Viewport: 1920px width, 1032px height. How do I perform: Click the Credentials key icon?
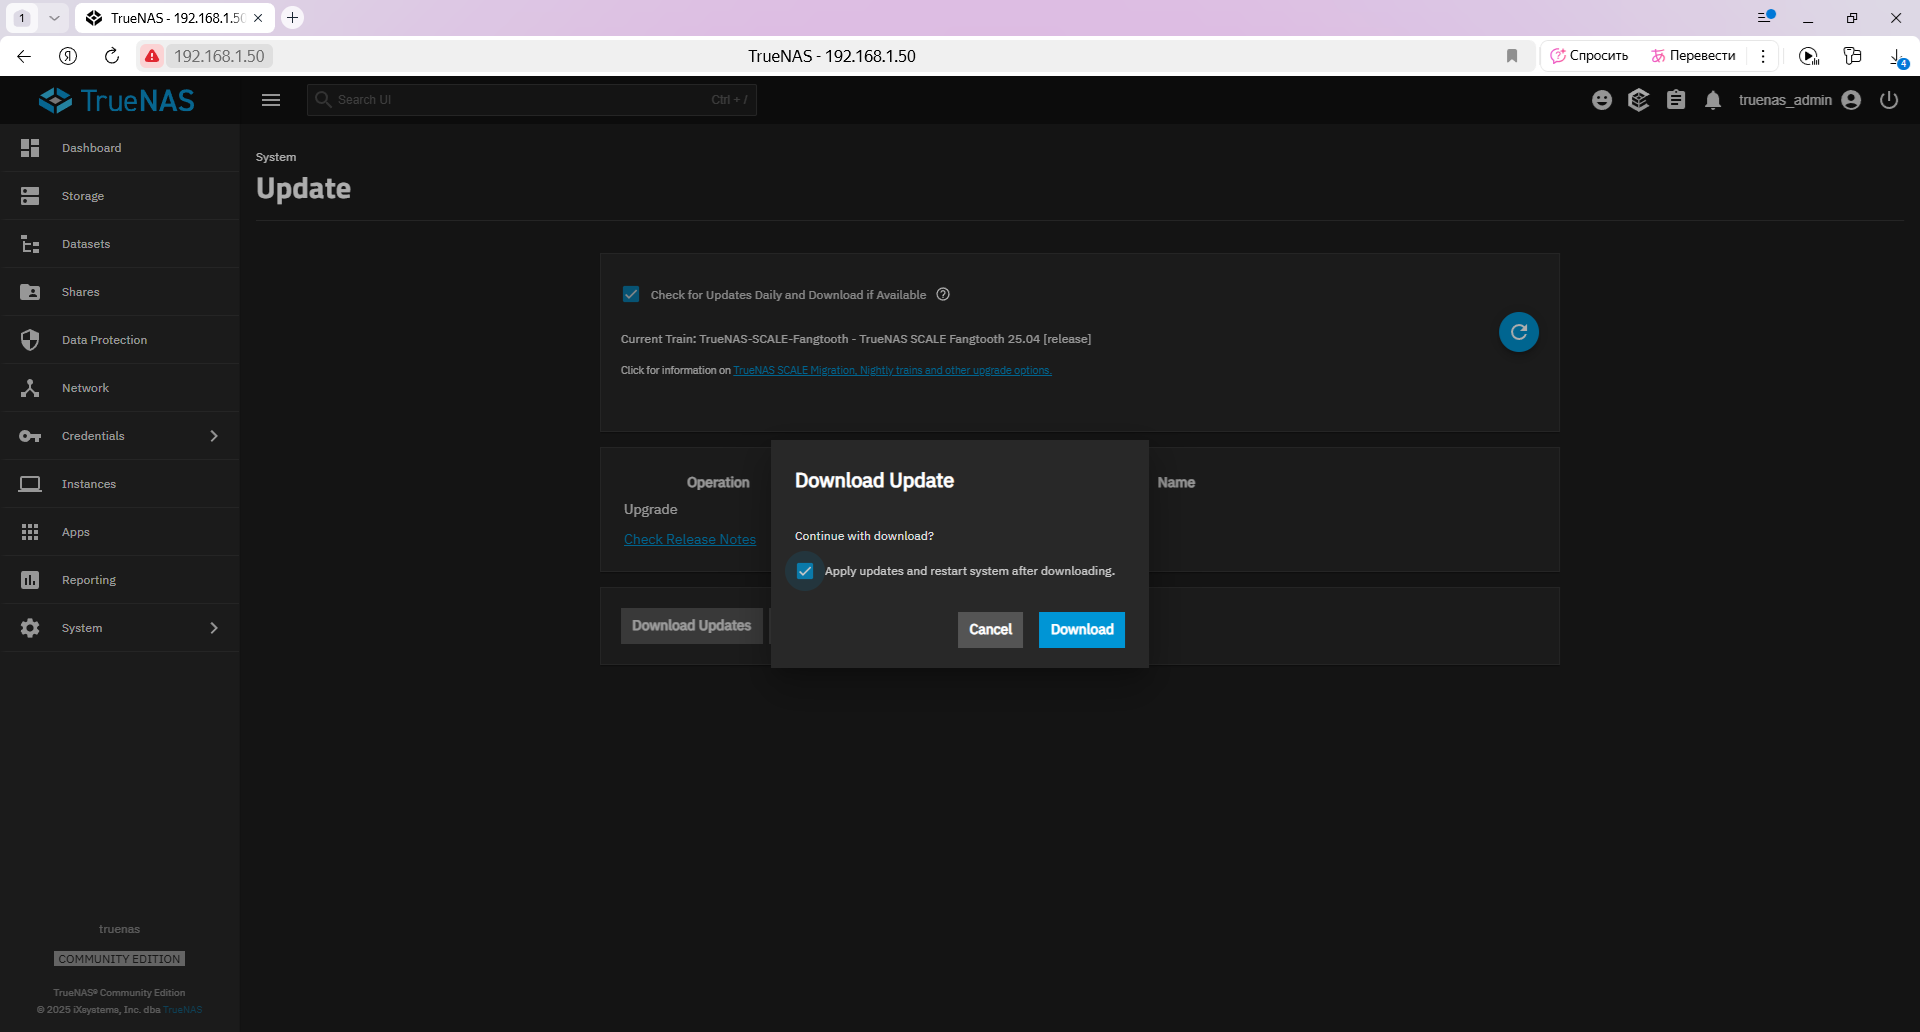click(30, 436)
